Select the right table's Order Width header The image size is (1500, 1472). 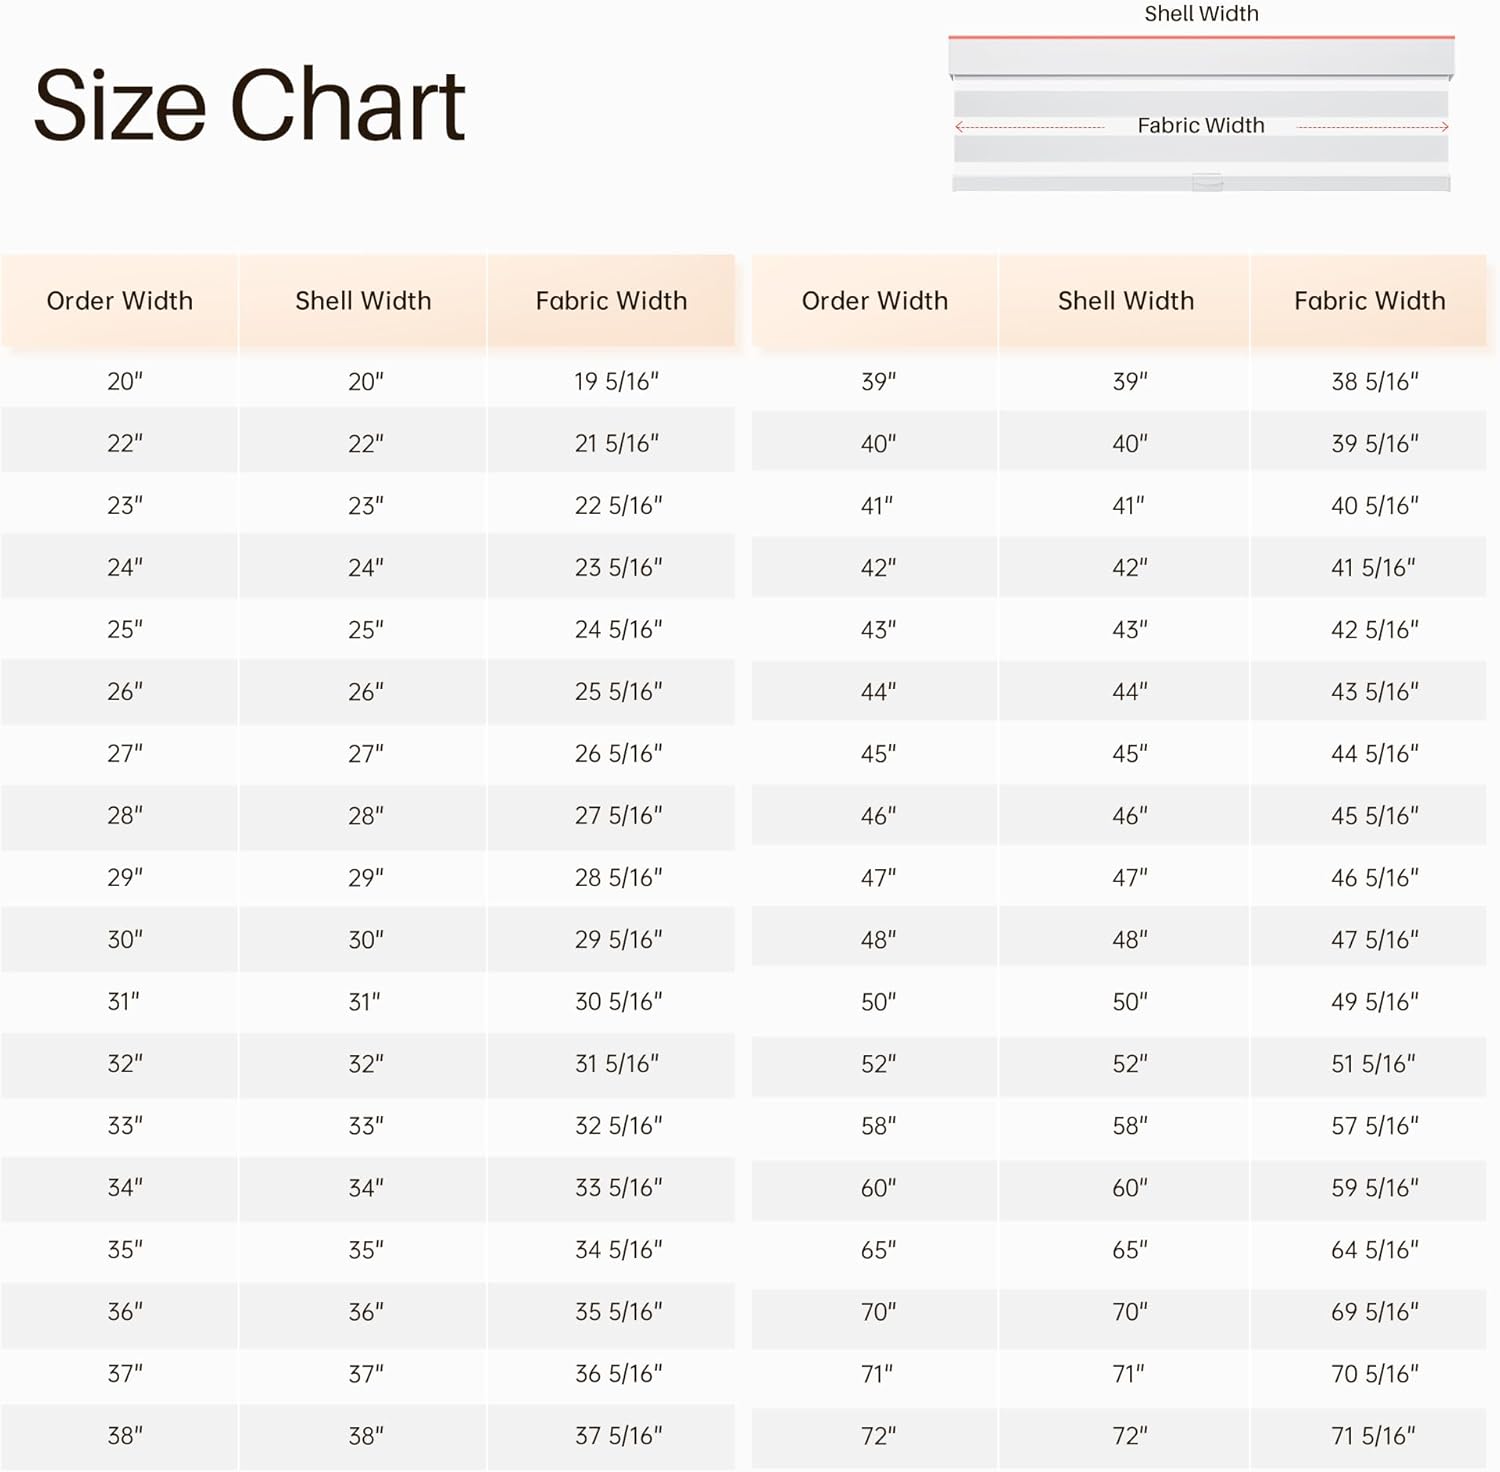point(875,301)
